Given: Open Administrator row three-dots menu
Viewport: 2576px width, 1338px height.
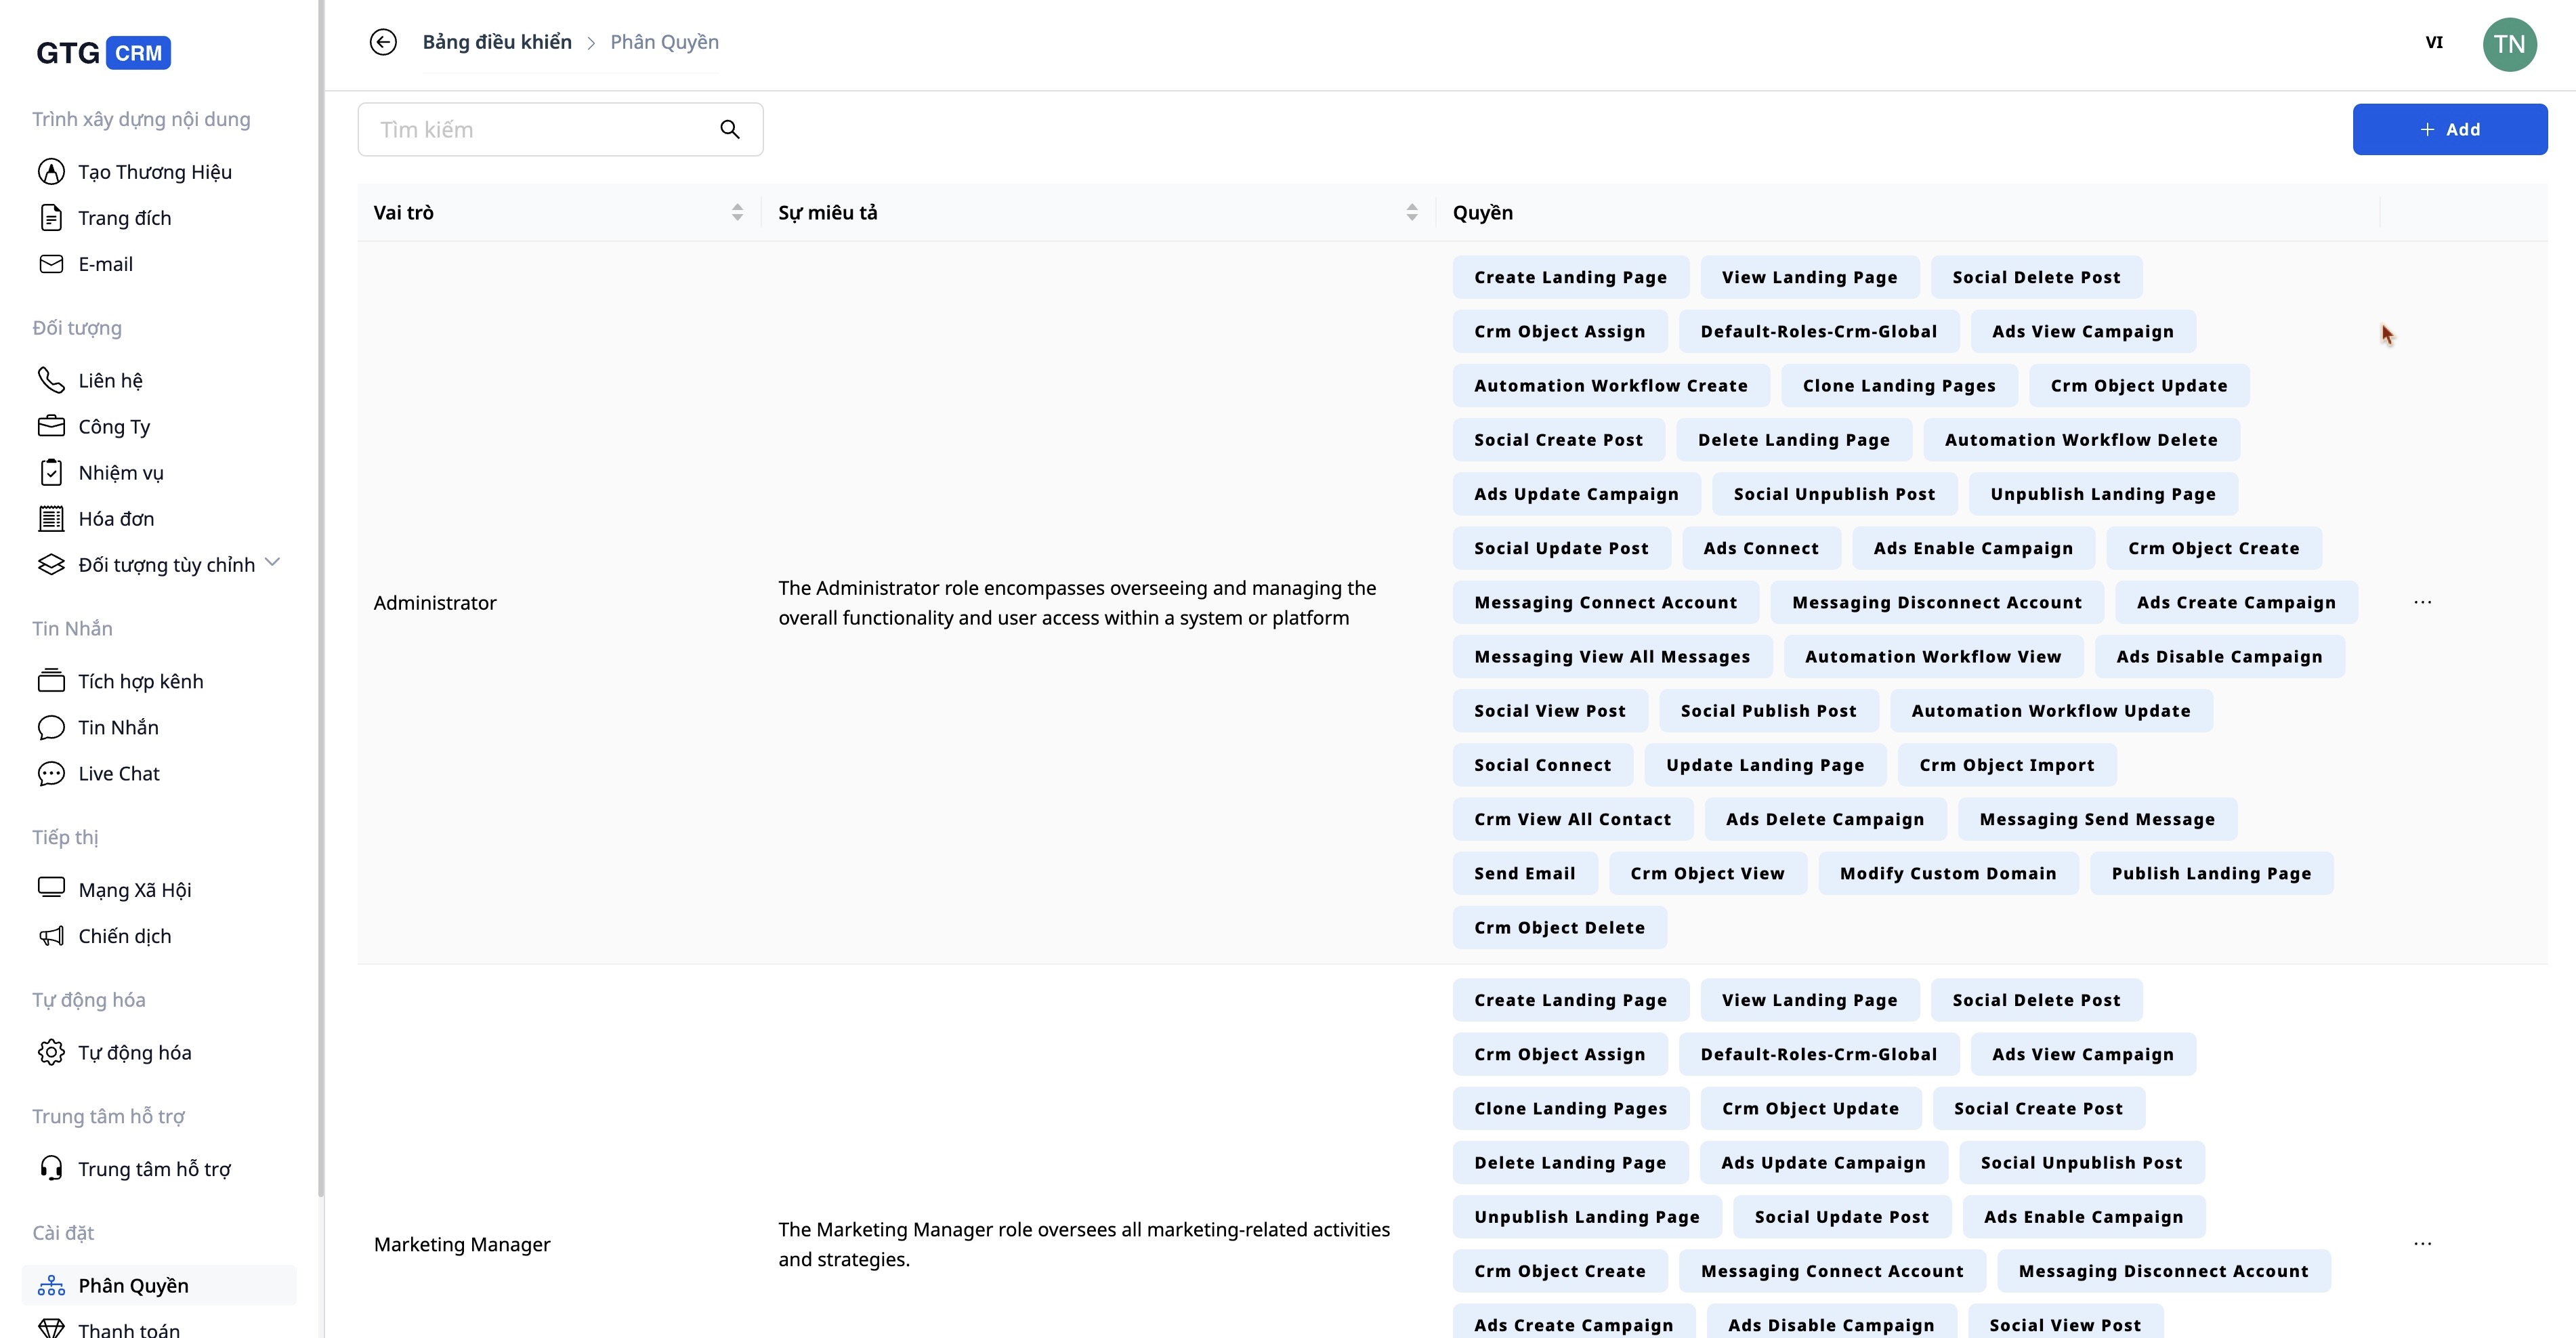Looking at the screenshot, I should coord(2422,602).
